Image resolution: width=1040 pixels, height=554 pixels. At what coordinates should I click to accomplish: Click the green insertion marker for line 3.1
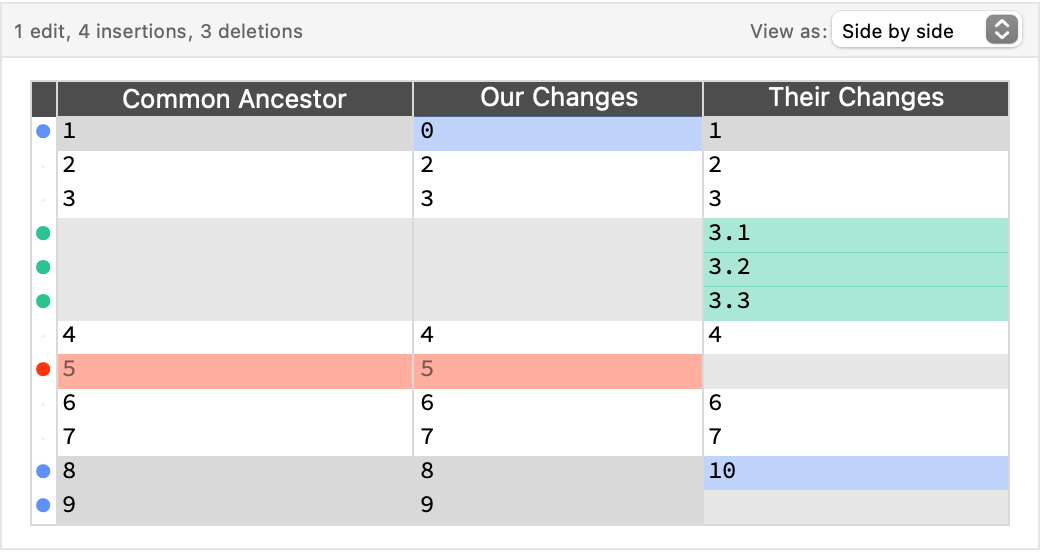click(43, 234)
